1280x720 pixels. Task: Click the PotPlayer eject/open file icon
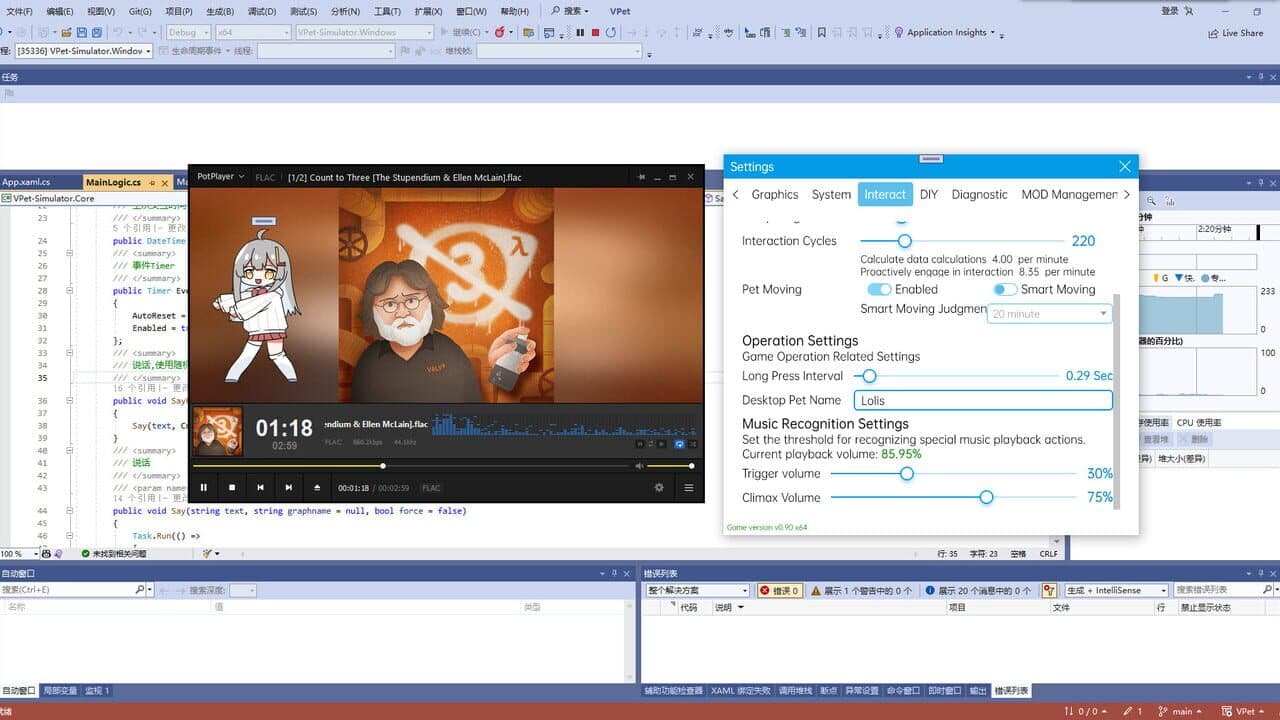(x=317, y=488)
